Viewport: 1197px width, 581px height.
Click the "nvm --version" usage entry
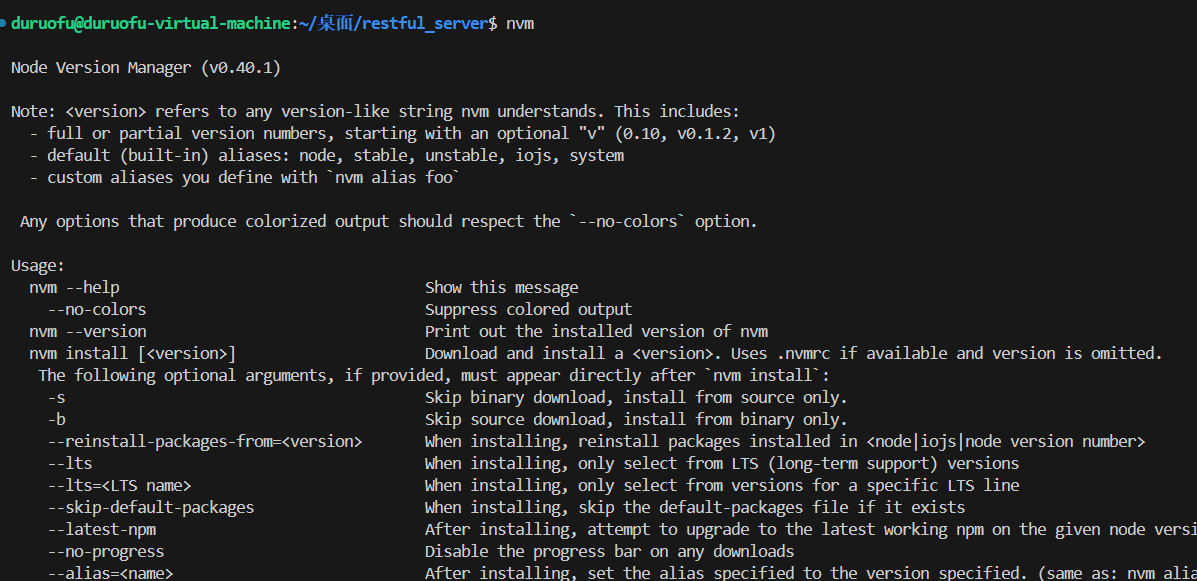tap(88, 331)
